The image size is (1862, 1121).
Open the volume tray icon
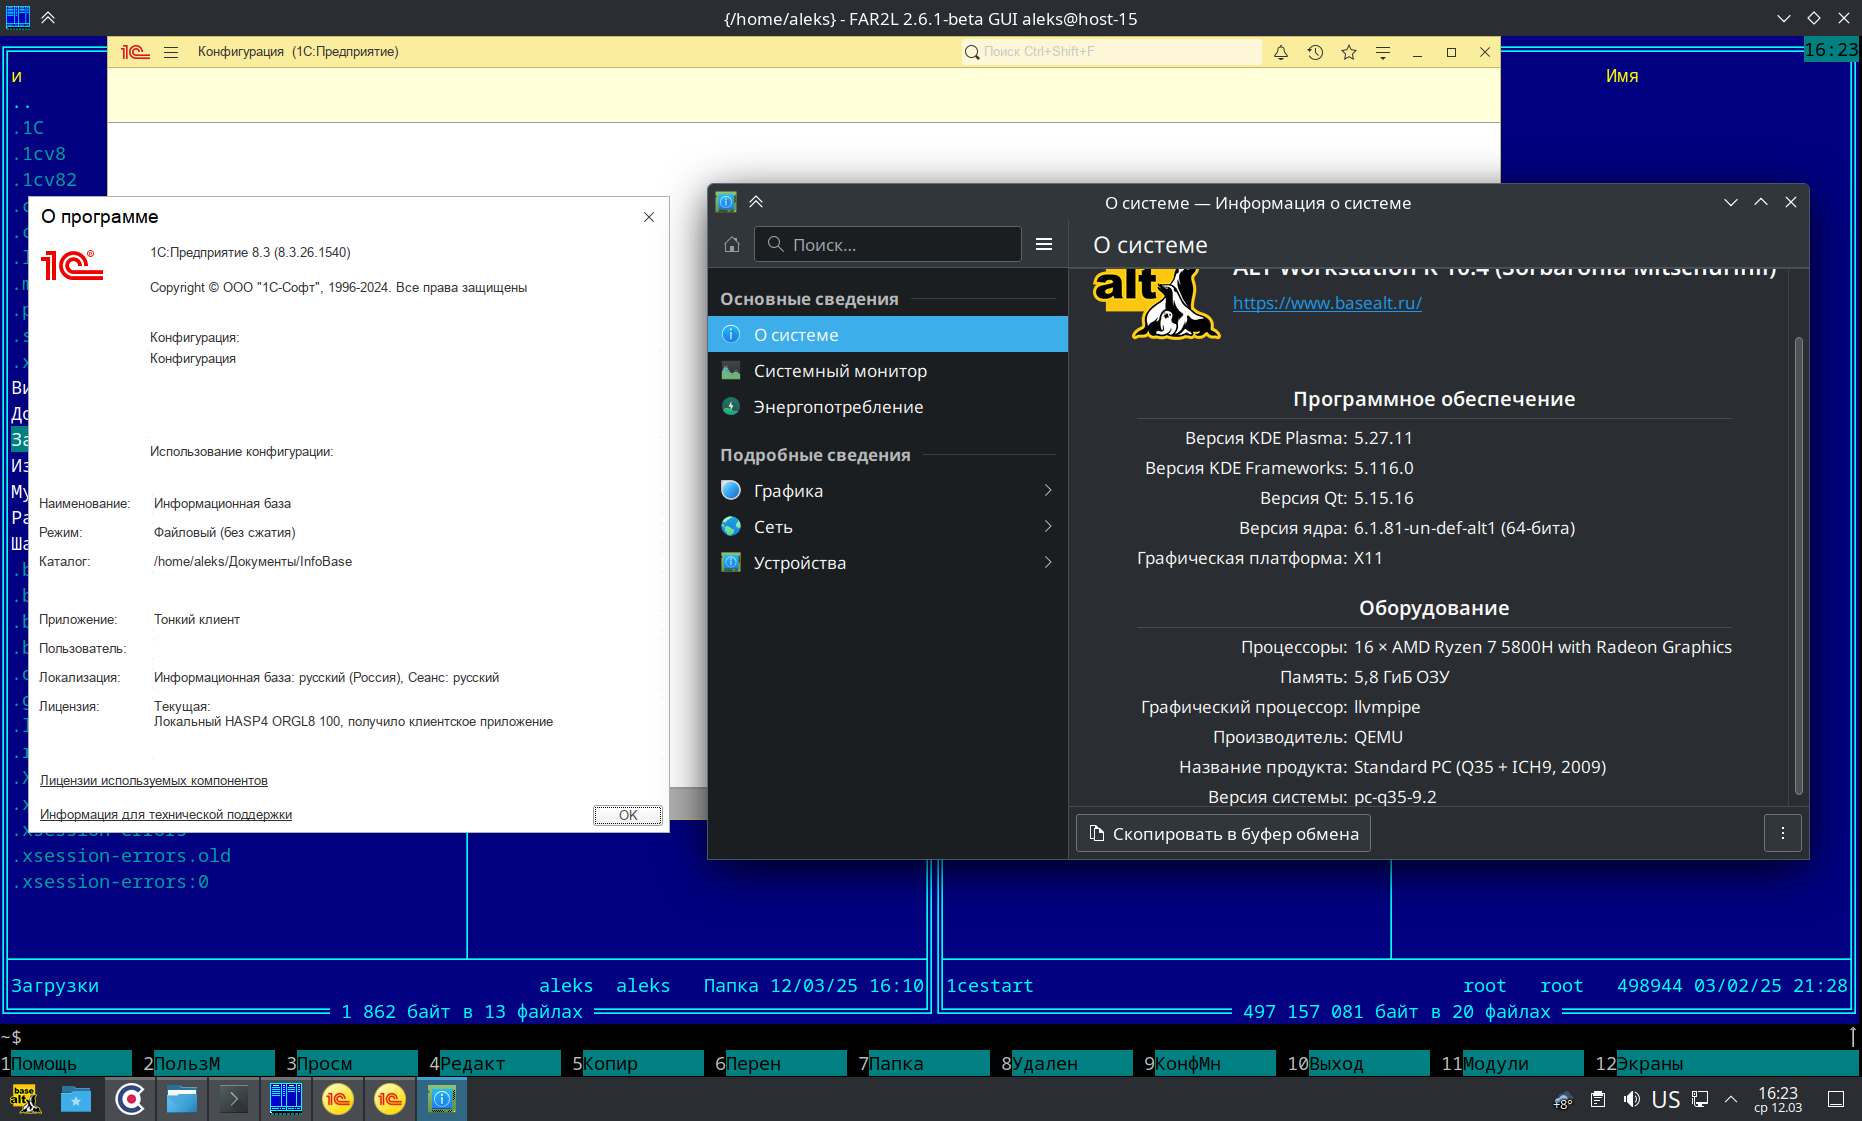coord(1631,1100)
